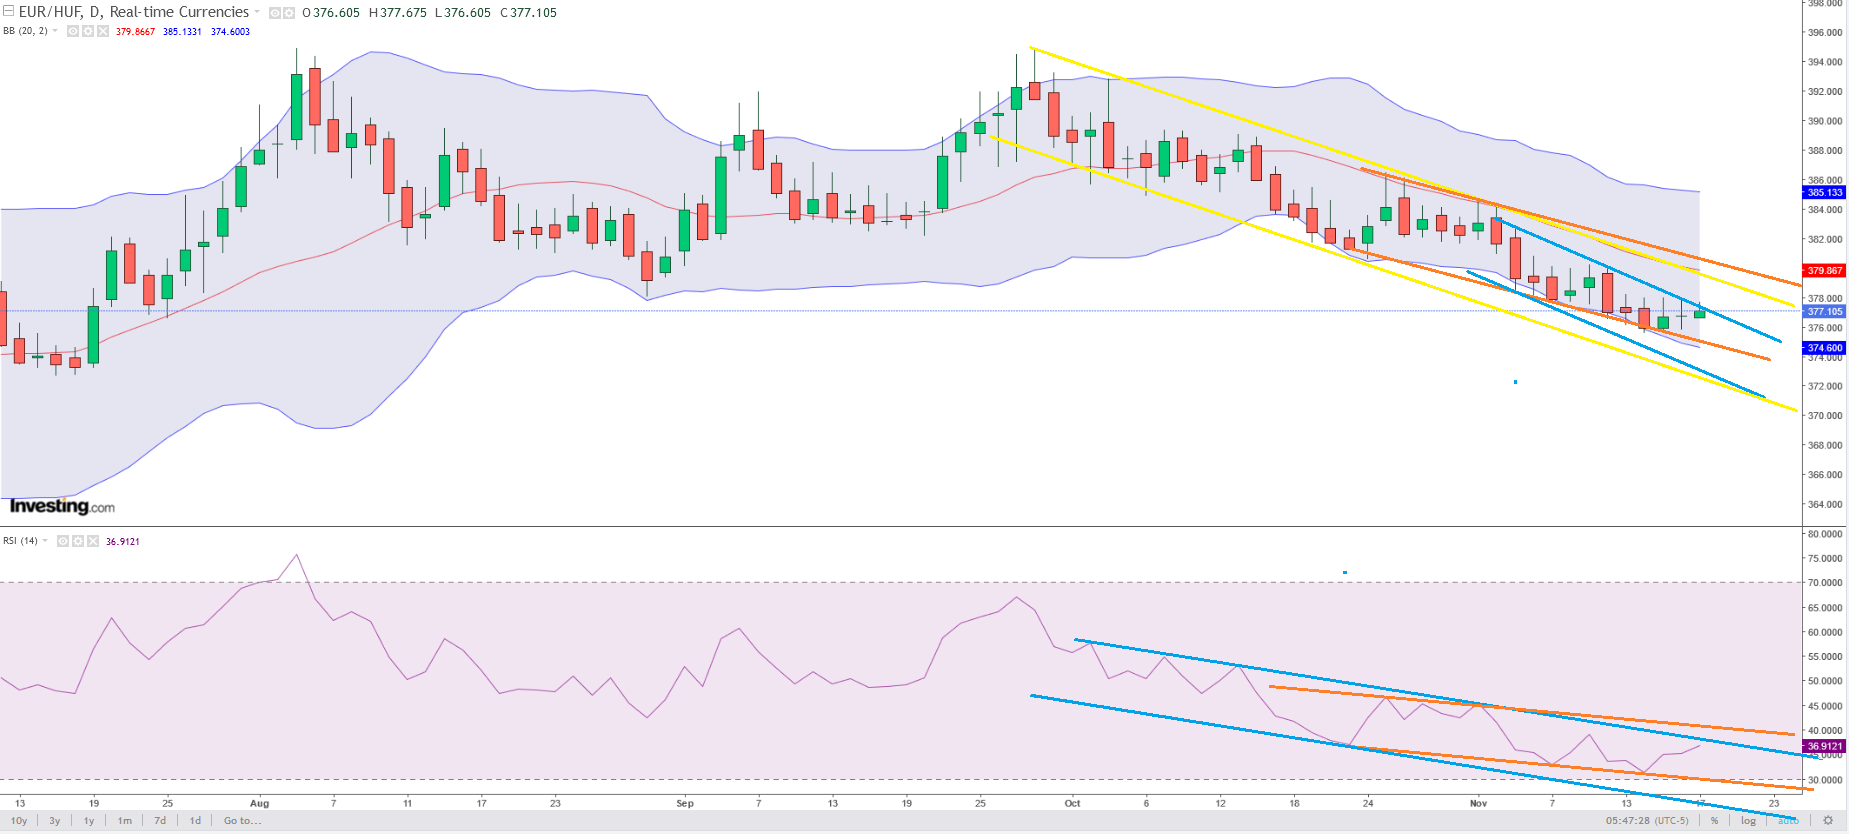This screenshot has height=834, width=1859.
Task: Toggle percent scale mode
Action: click(1714, 821)
